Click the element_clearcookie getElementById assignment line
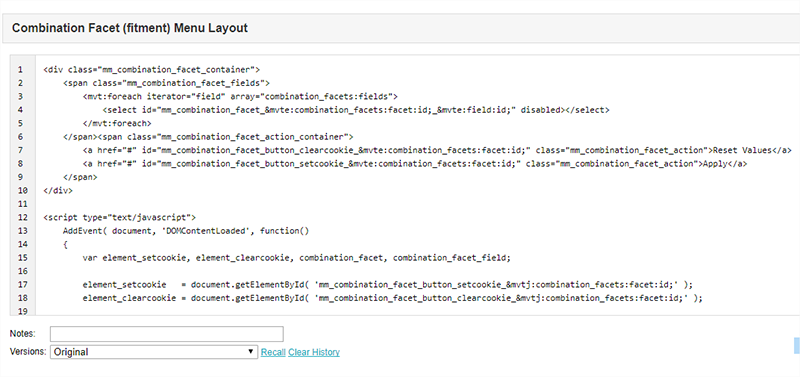The image size is (800, 377). click(393, 298)
